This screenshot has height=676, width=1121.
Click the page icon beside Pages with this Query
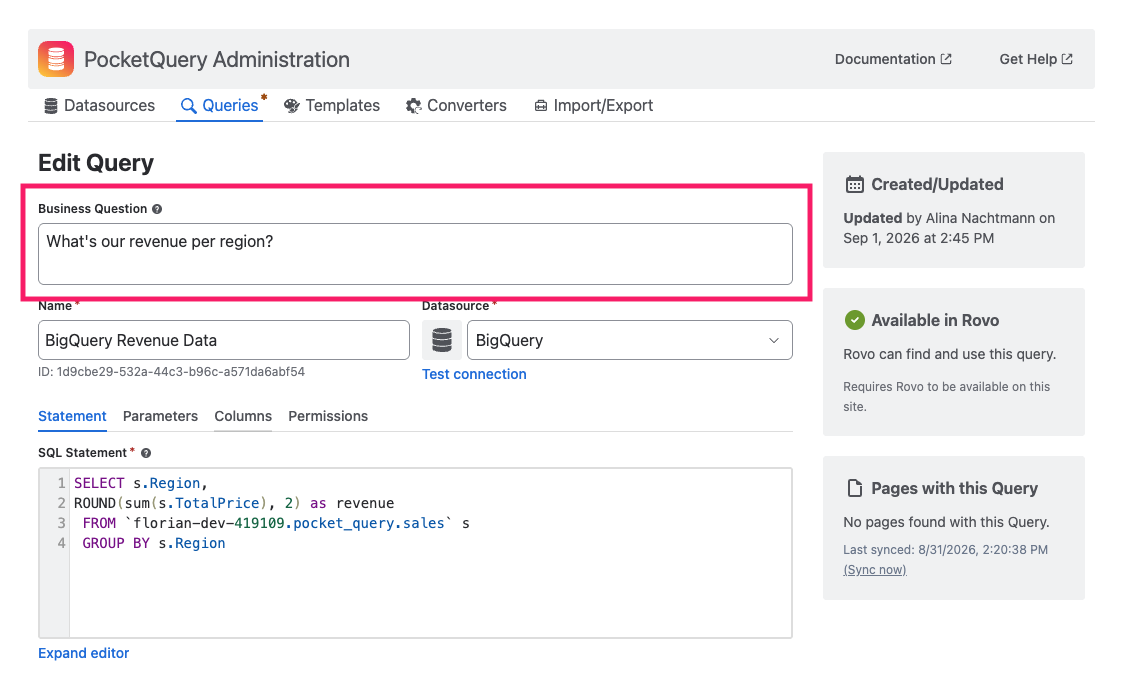(854, 488)
